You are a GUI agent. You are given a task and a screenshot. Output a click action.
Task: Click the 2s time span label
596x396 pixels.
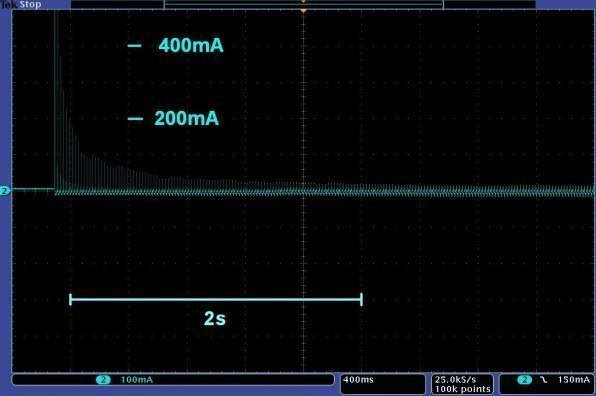[x=215, y=318]
